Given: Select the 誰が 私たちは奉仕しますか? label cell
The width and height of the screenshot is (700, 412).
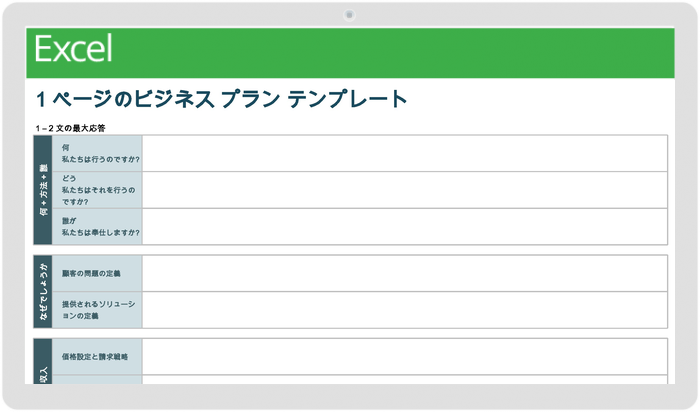Looking at the screenshot, I should (x=100, y=226).
